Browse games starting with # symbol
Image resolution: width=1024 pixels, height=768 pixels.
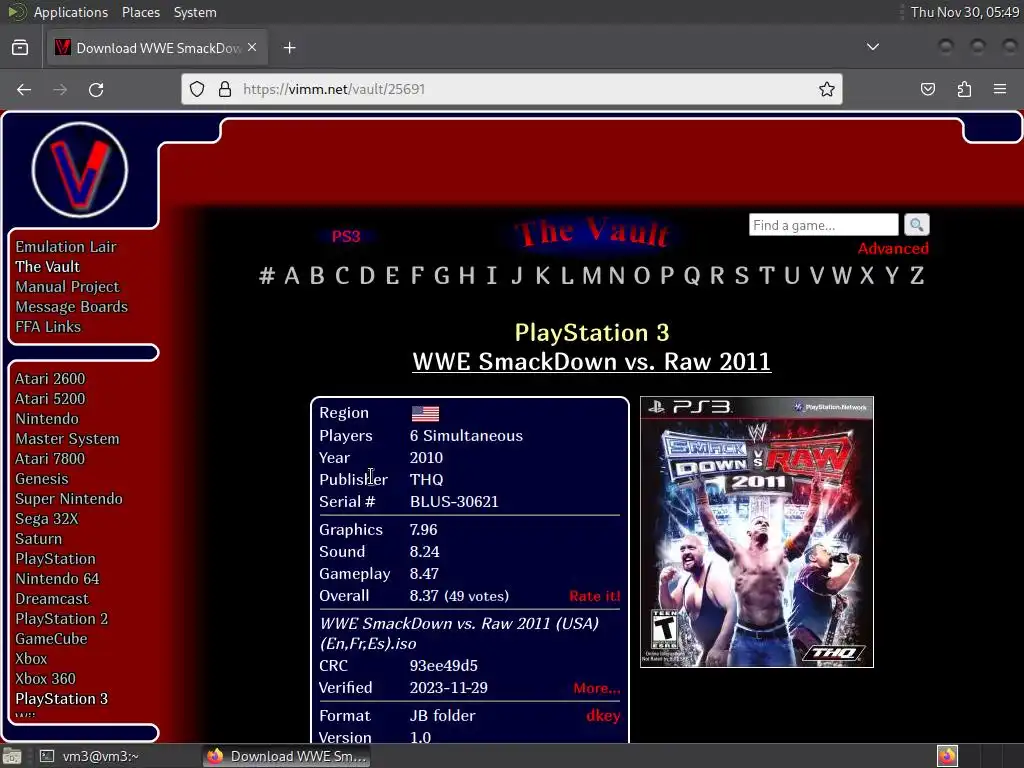pos(266,276)
